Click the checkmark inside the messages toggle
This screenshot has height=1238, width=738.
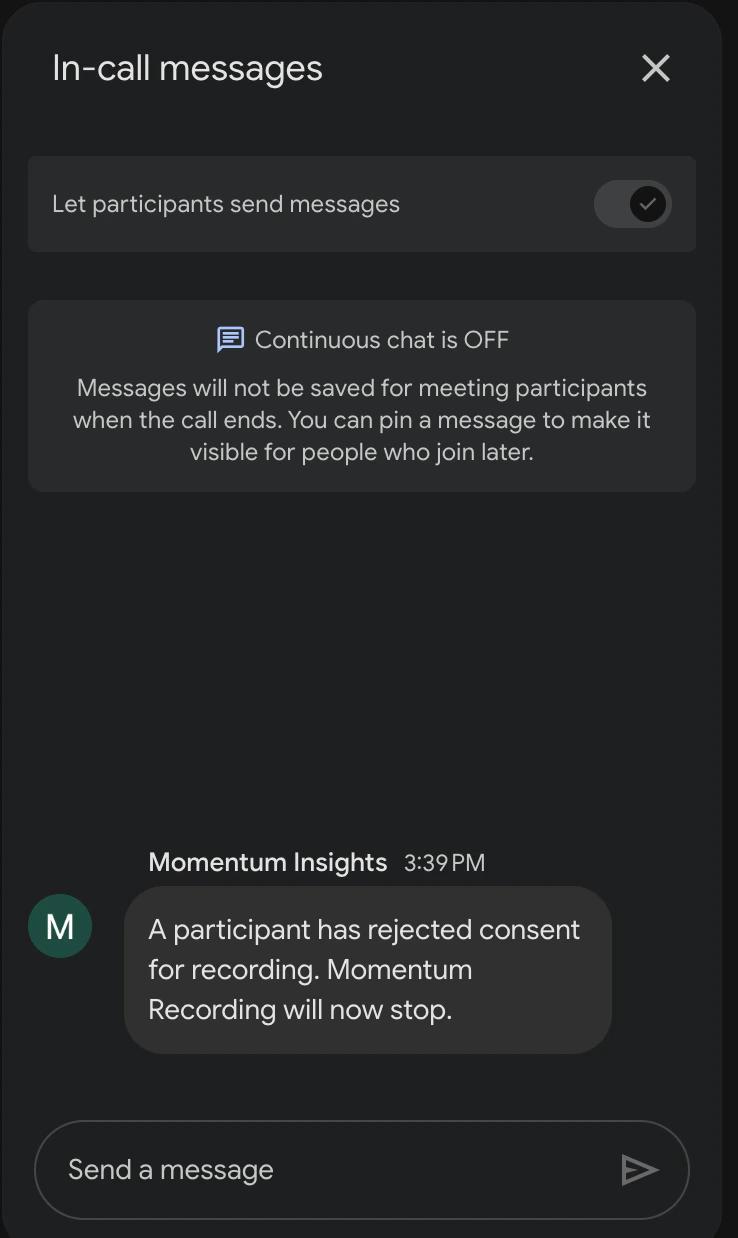[648, 204]
